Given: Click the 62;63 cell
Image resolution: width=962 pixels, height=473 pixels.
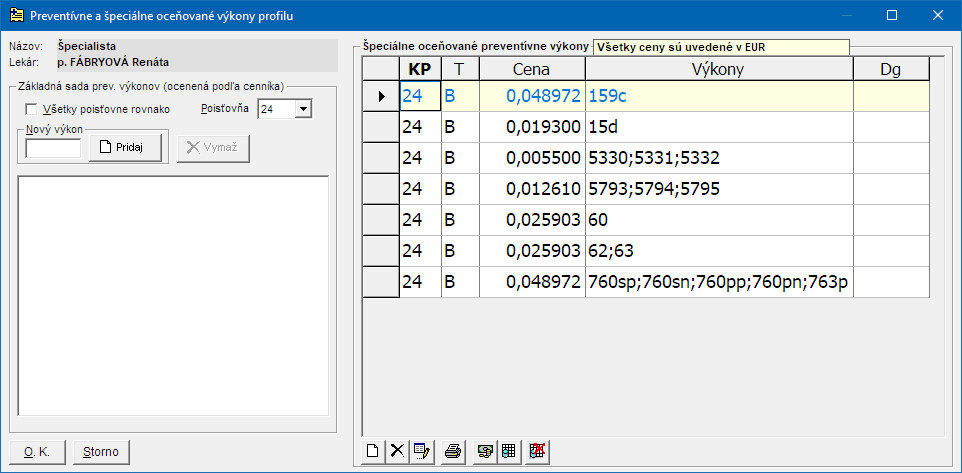Looking at the screenshot, I should pyautogui.click(x=719, y=251).
